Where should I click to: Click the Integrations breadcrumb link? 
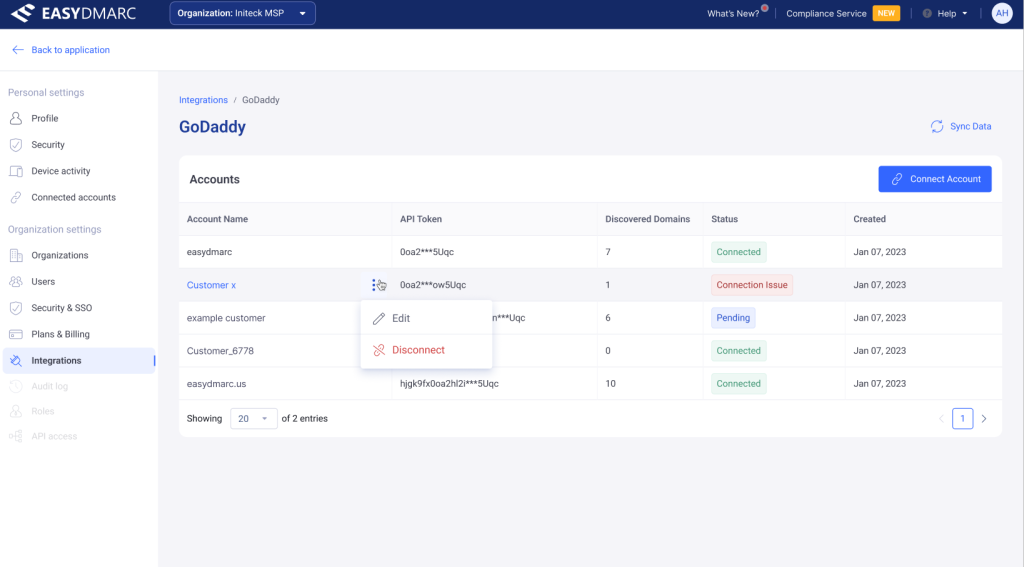(x=203, y=100)
